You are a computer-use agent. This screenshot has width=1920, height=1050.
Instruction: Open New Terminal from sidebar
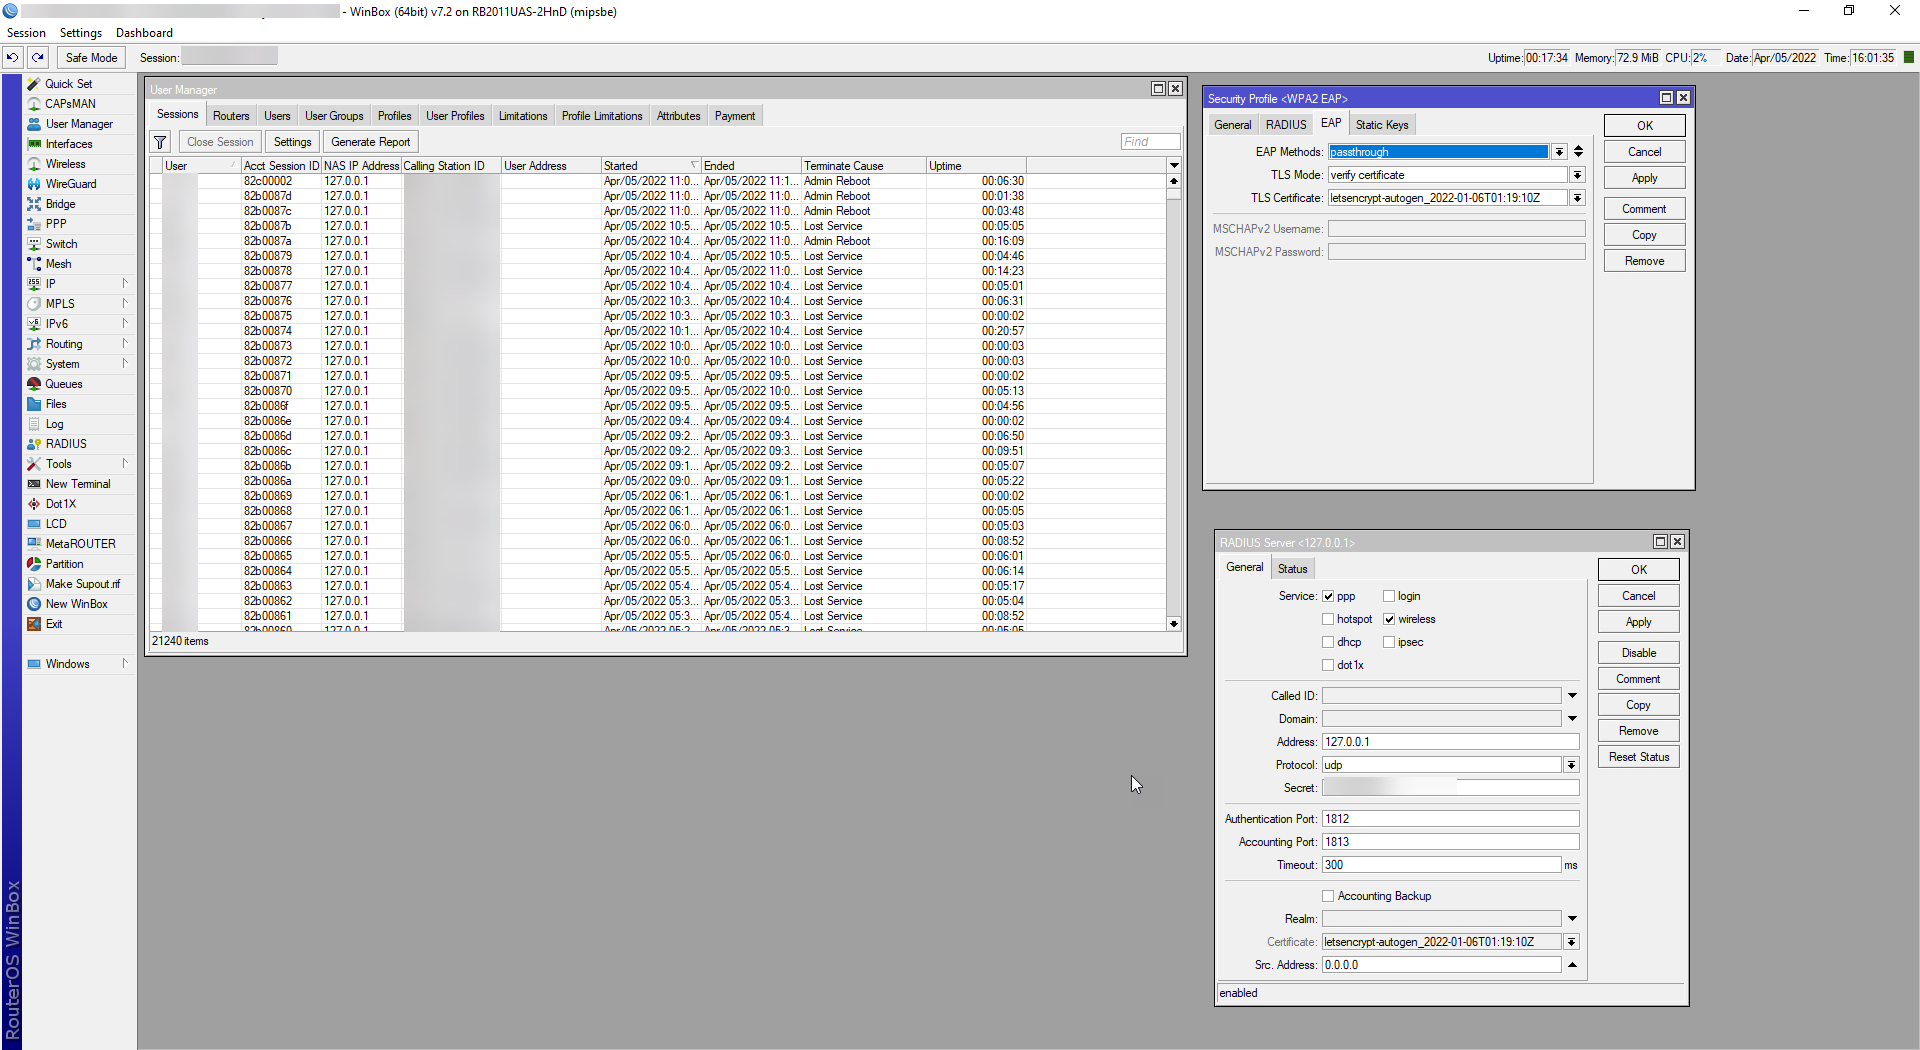pos(77,484)
